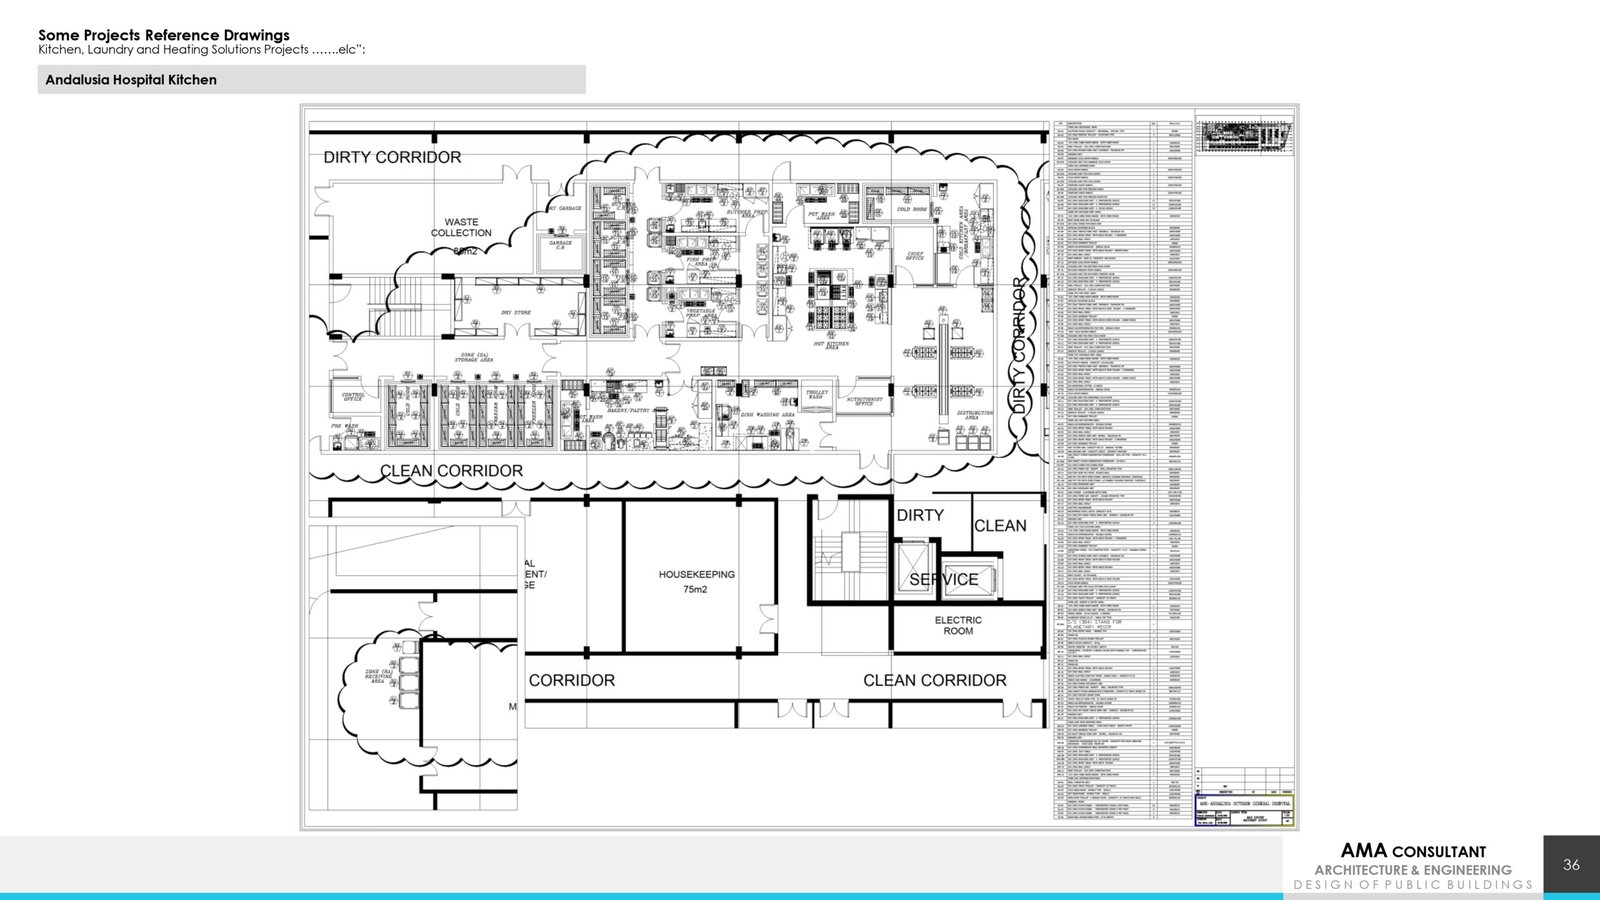Click the Andalusia Hospital Kitchen title bar
This screenshot has height=900, width=1600.
[x=311, y=80]
